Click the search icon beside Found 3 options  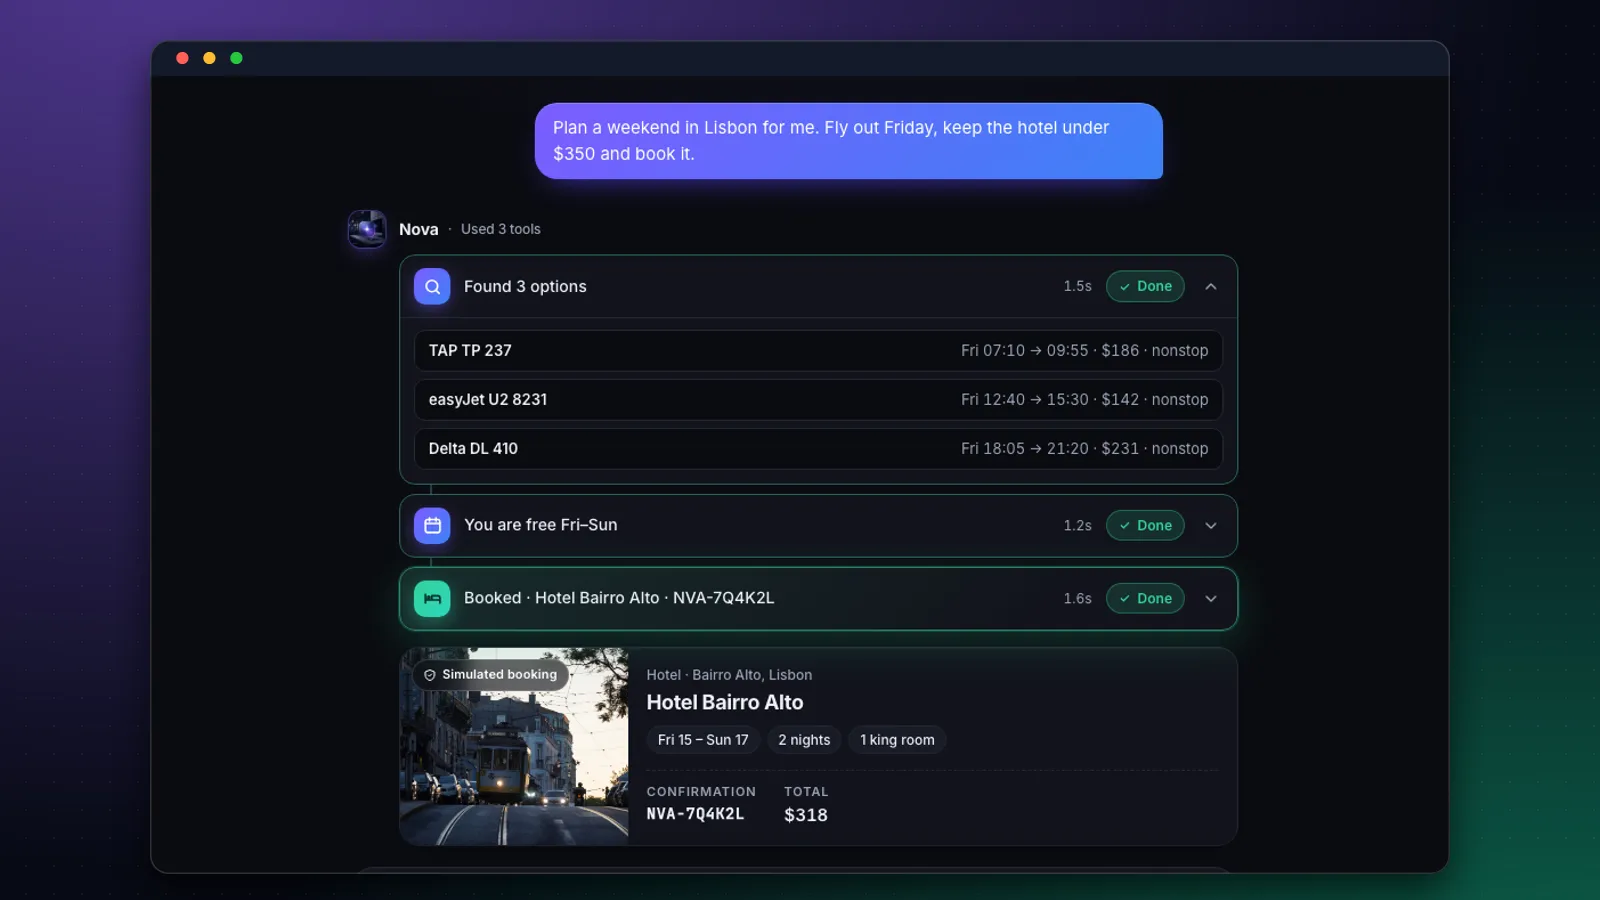click(x=432, y=286)
